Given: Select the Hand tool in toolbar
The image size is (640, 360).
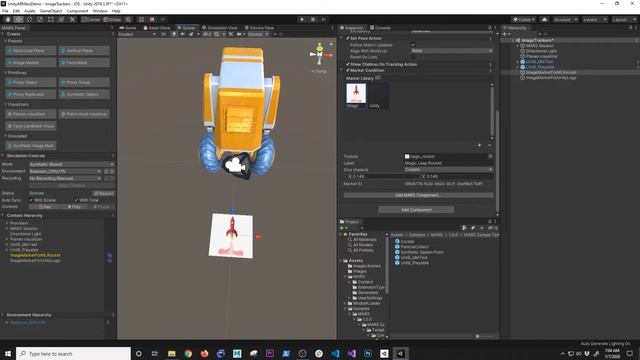Looking at the screenshot, I should click(x=8, y=19).
